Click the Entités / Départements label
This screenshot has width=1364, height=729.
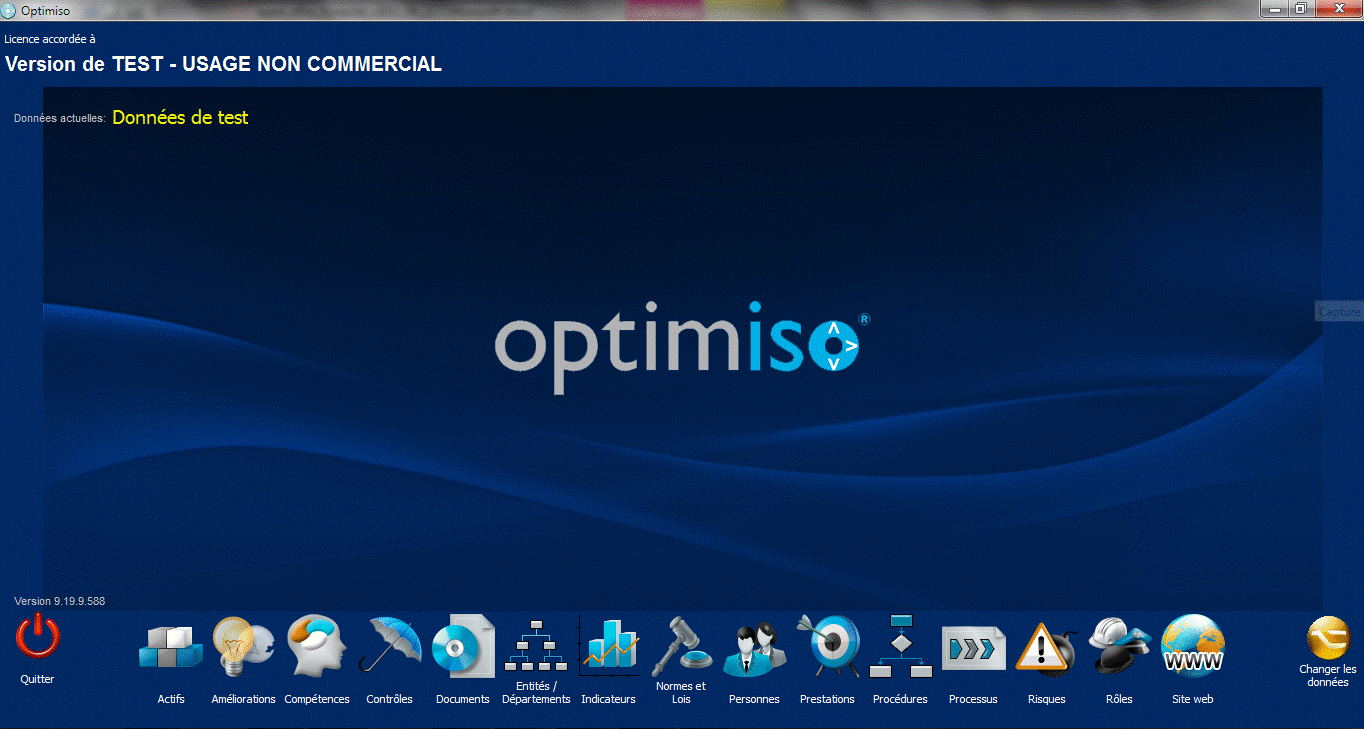pyautogui.click(x=536, y=693)
